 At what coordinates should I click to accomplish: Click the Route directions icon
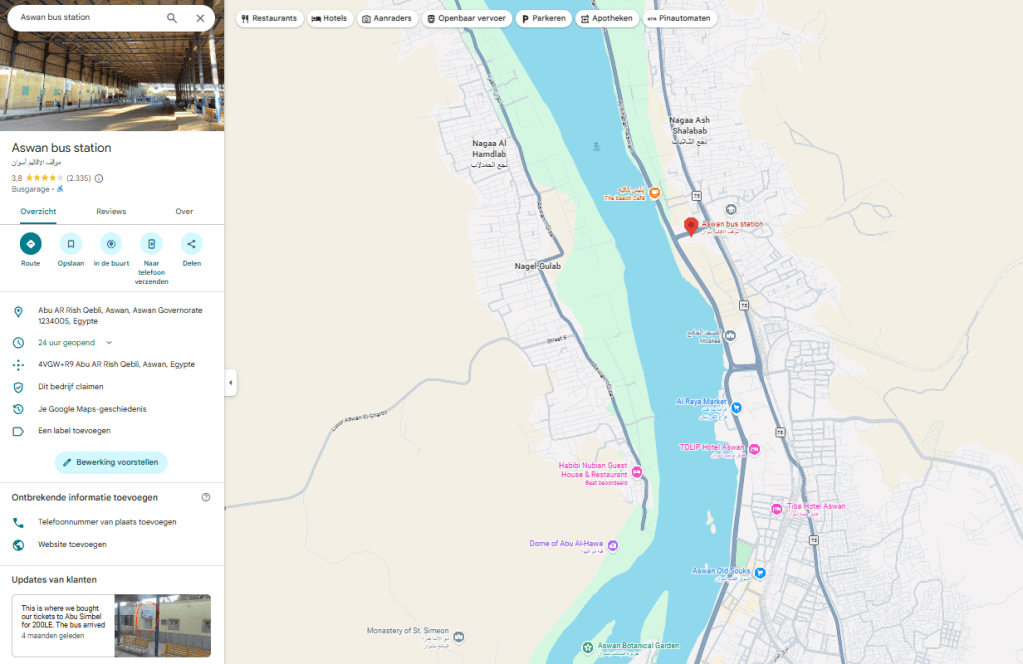pos(31,243)
